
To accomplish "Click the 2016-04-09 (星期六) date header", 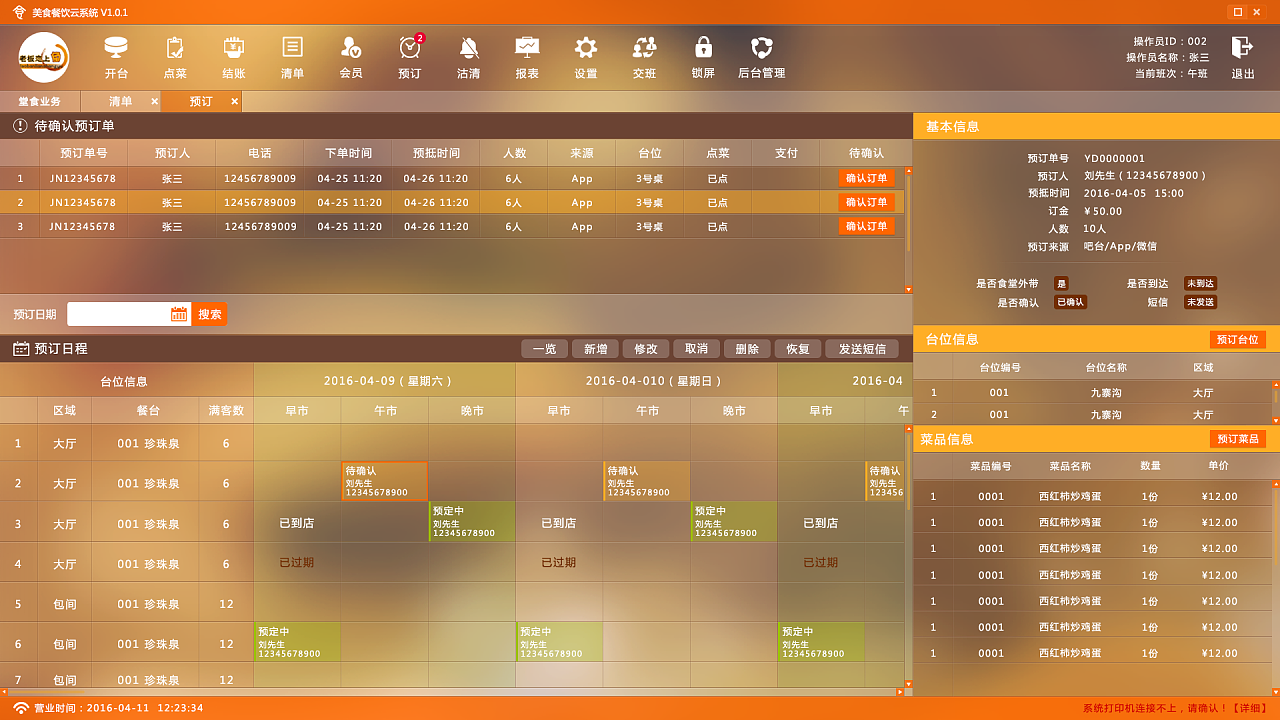I will point(384,381).
